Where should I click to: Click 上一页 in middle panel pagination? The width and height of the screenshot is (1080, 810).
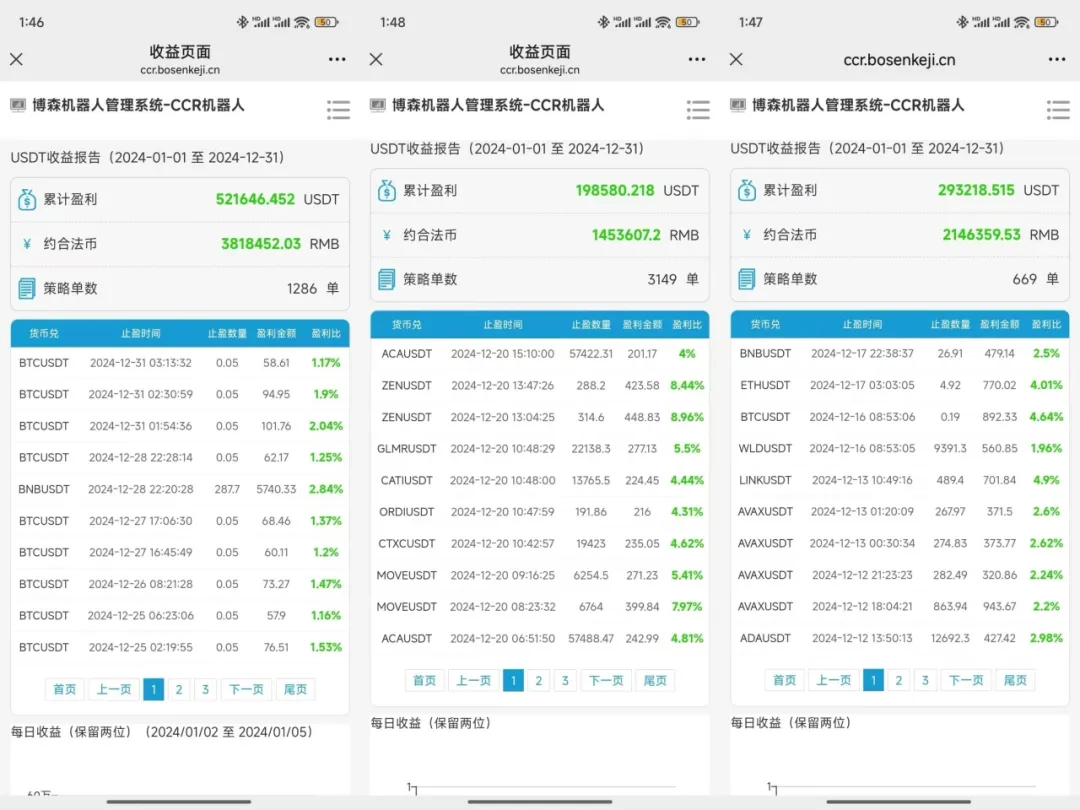coord(474,681)
